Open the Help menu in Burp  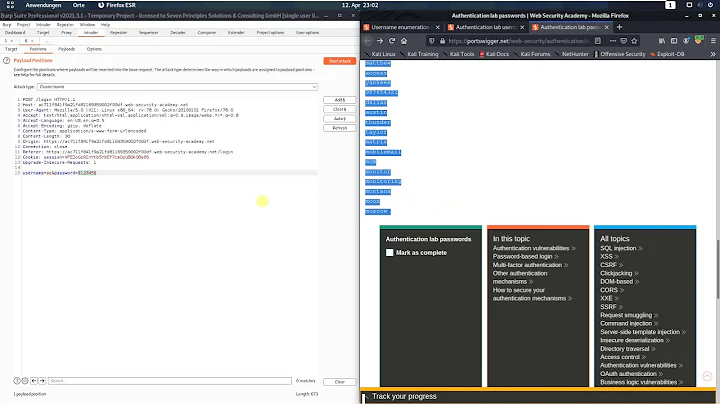[x=105, y=25]
